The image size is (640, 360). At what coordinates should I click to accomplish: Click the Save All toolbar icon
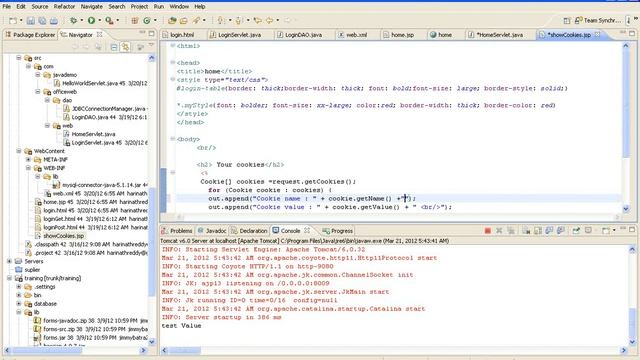(42, 20)
